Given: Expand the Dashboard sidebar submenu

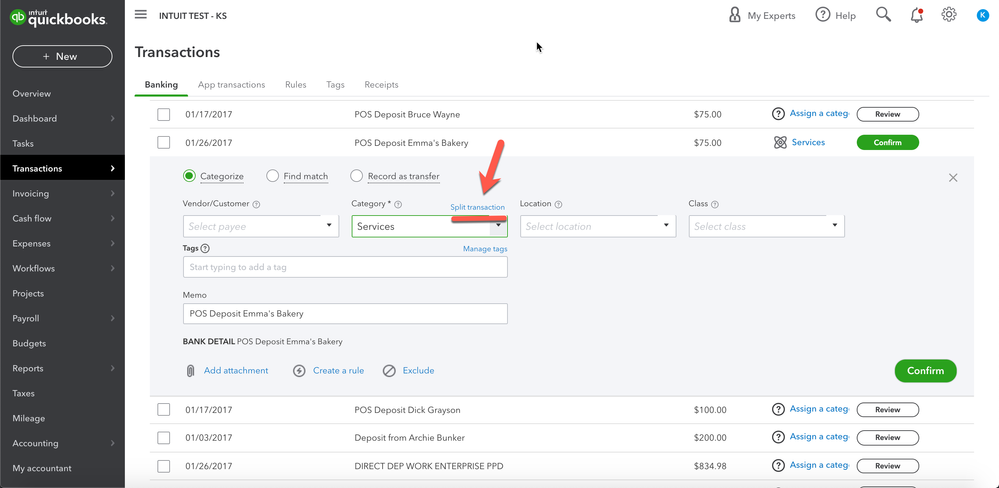Looking at the screenshot, I should [x=113, y=118].
